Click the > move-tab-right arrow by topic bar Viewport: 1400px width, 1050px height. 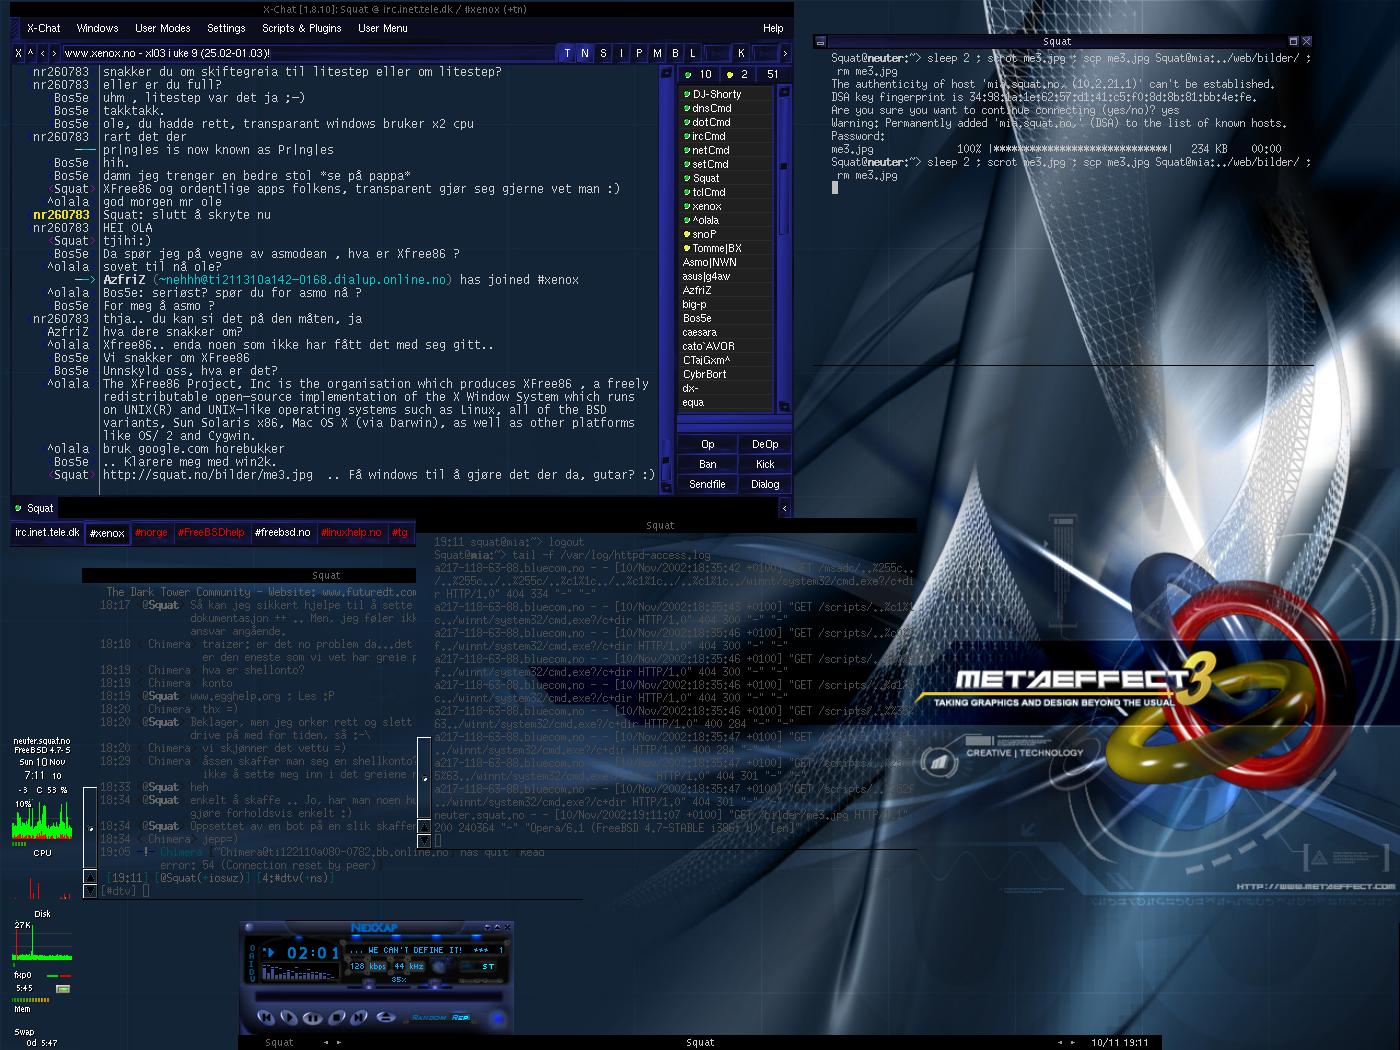(x=54, y=53)
